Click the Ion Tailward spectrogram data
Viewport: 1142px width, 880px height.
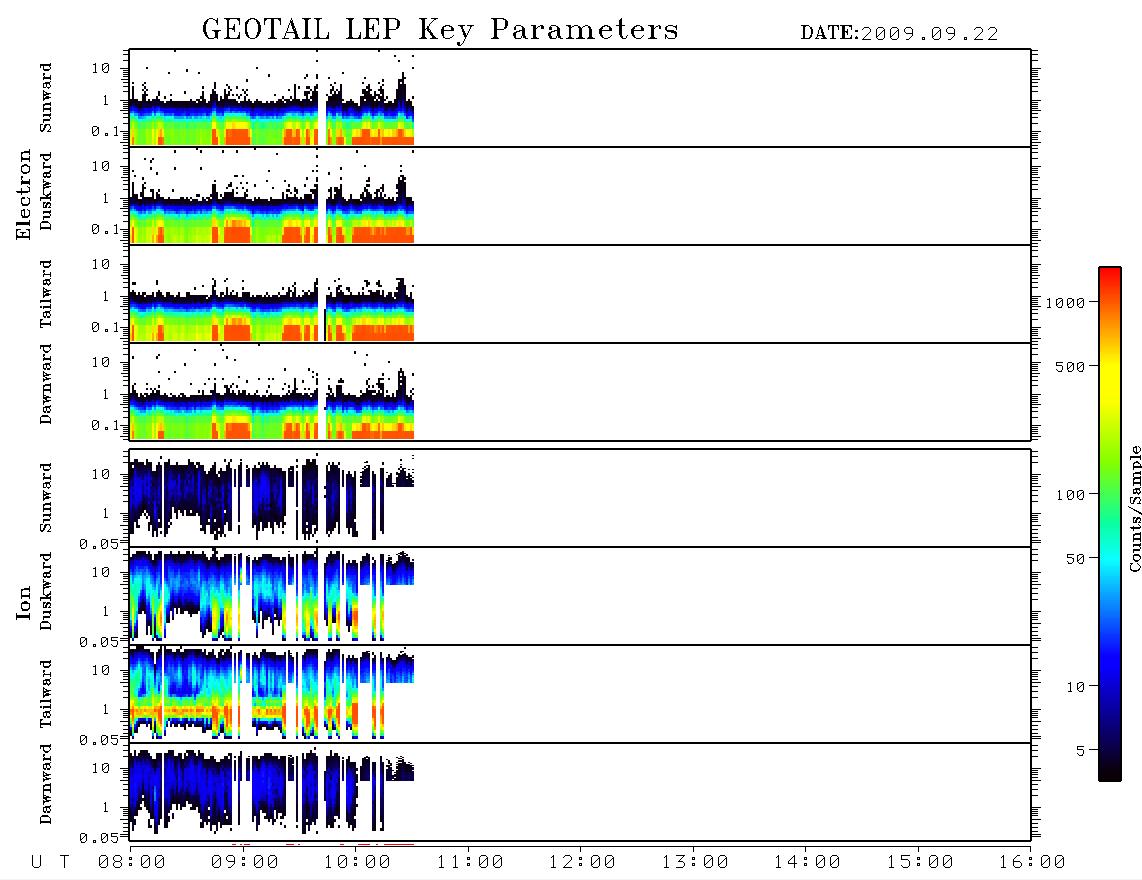click(272, 694)
